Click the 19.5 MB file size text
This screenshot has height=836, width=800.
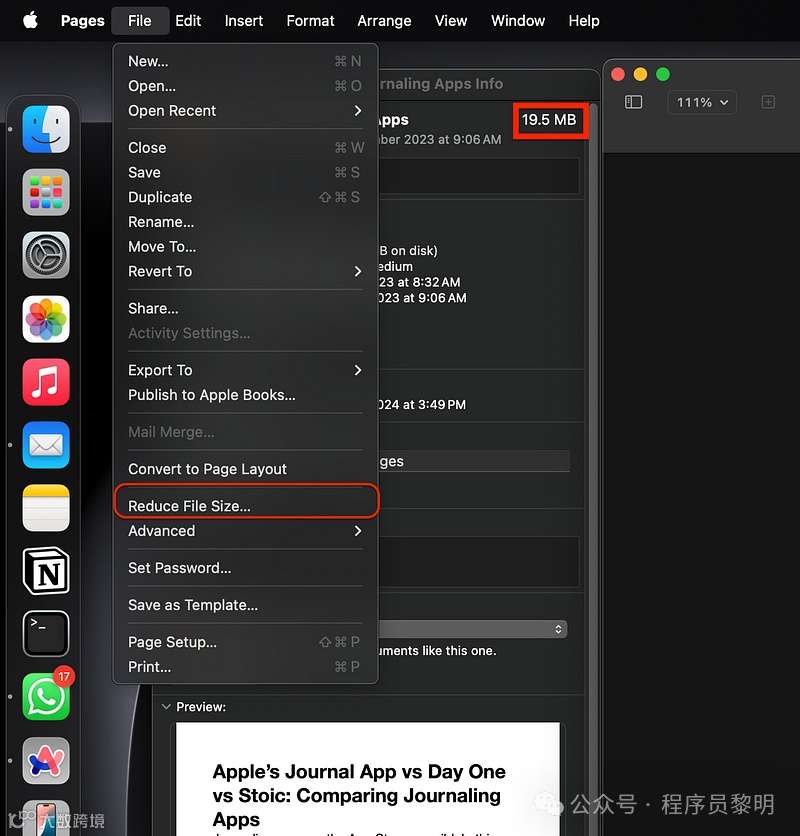tap(549, 119)
